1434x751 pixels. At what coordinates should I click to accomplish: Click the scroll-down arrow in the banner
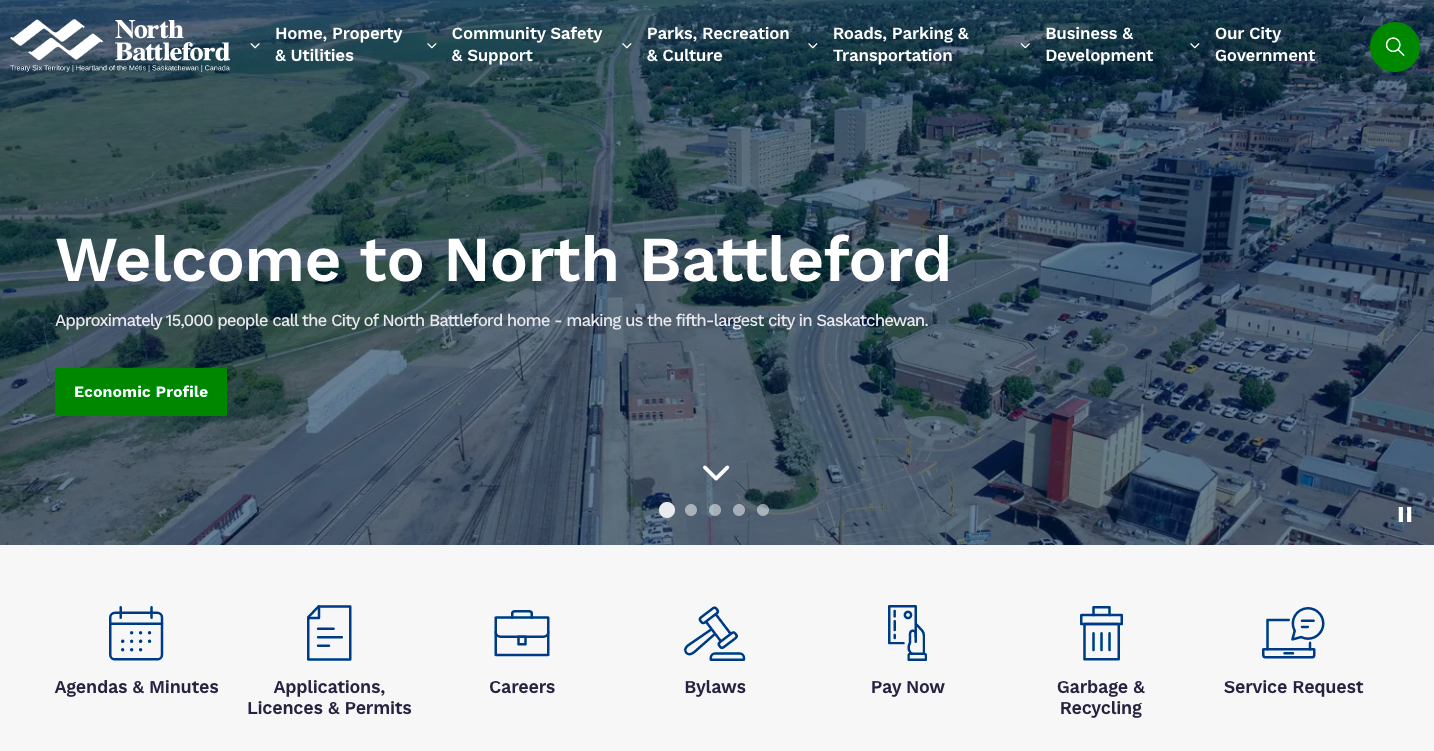point(716,473)
